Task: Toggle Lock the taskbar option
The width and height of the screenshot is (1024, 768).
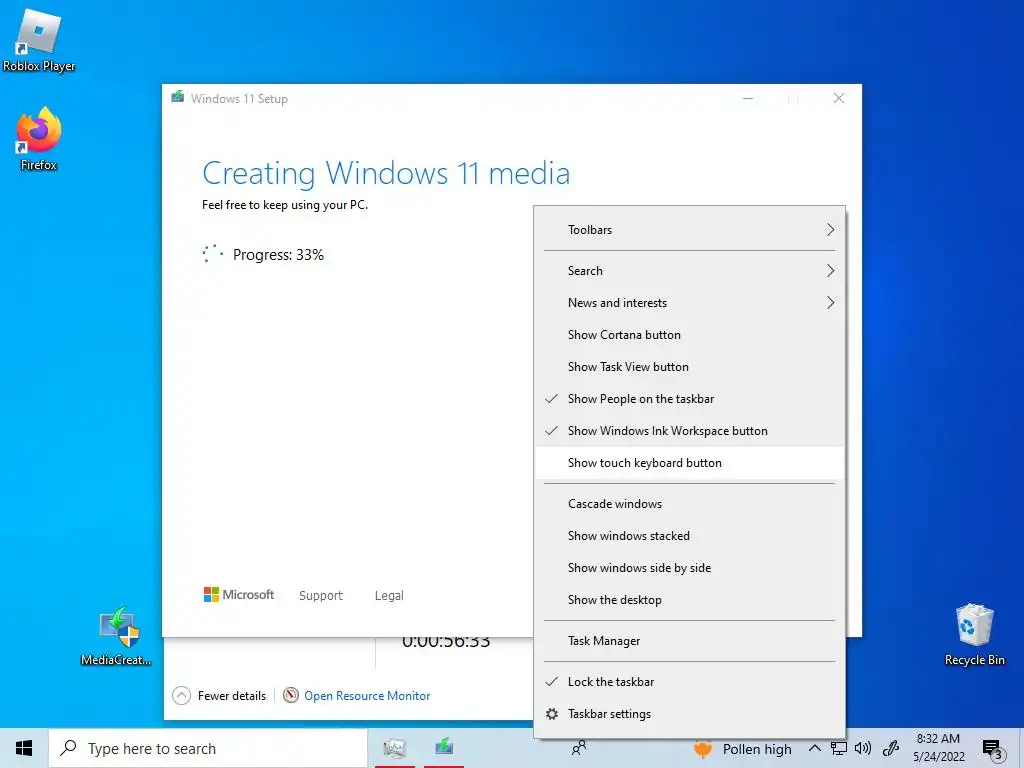Action: [690, 682]
